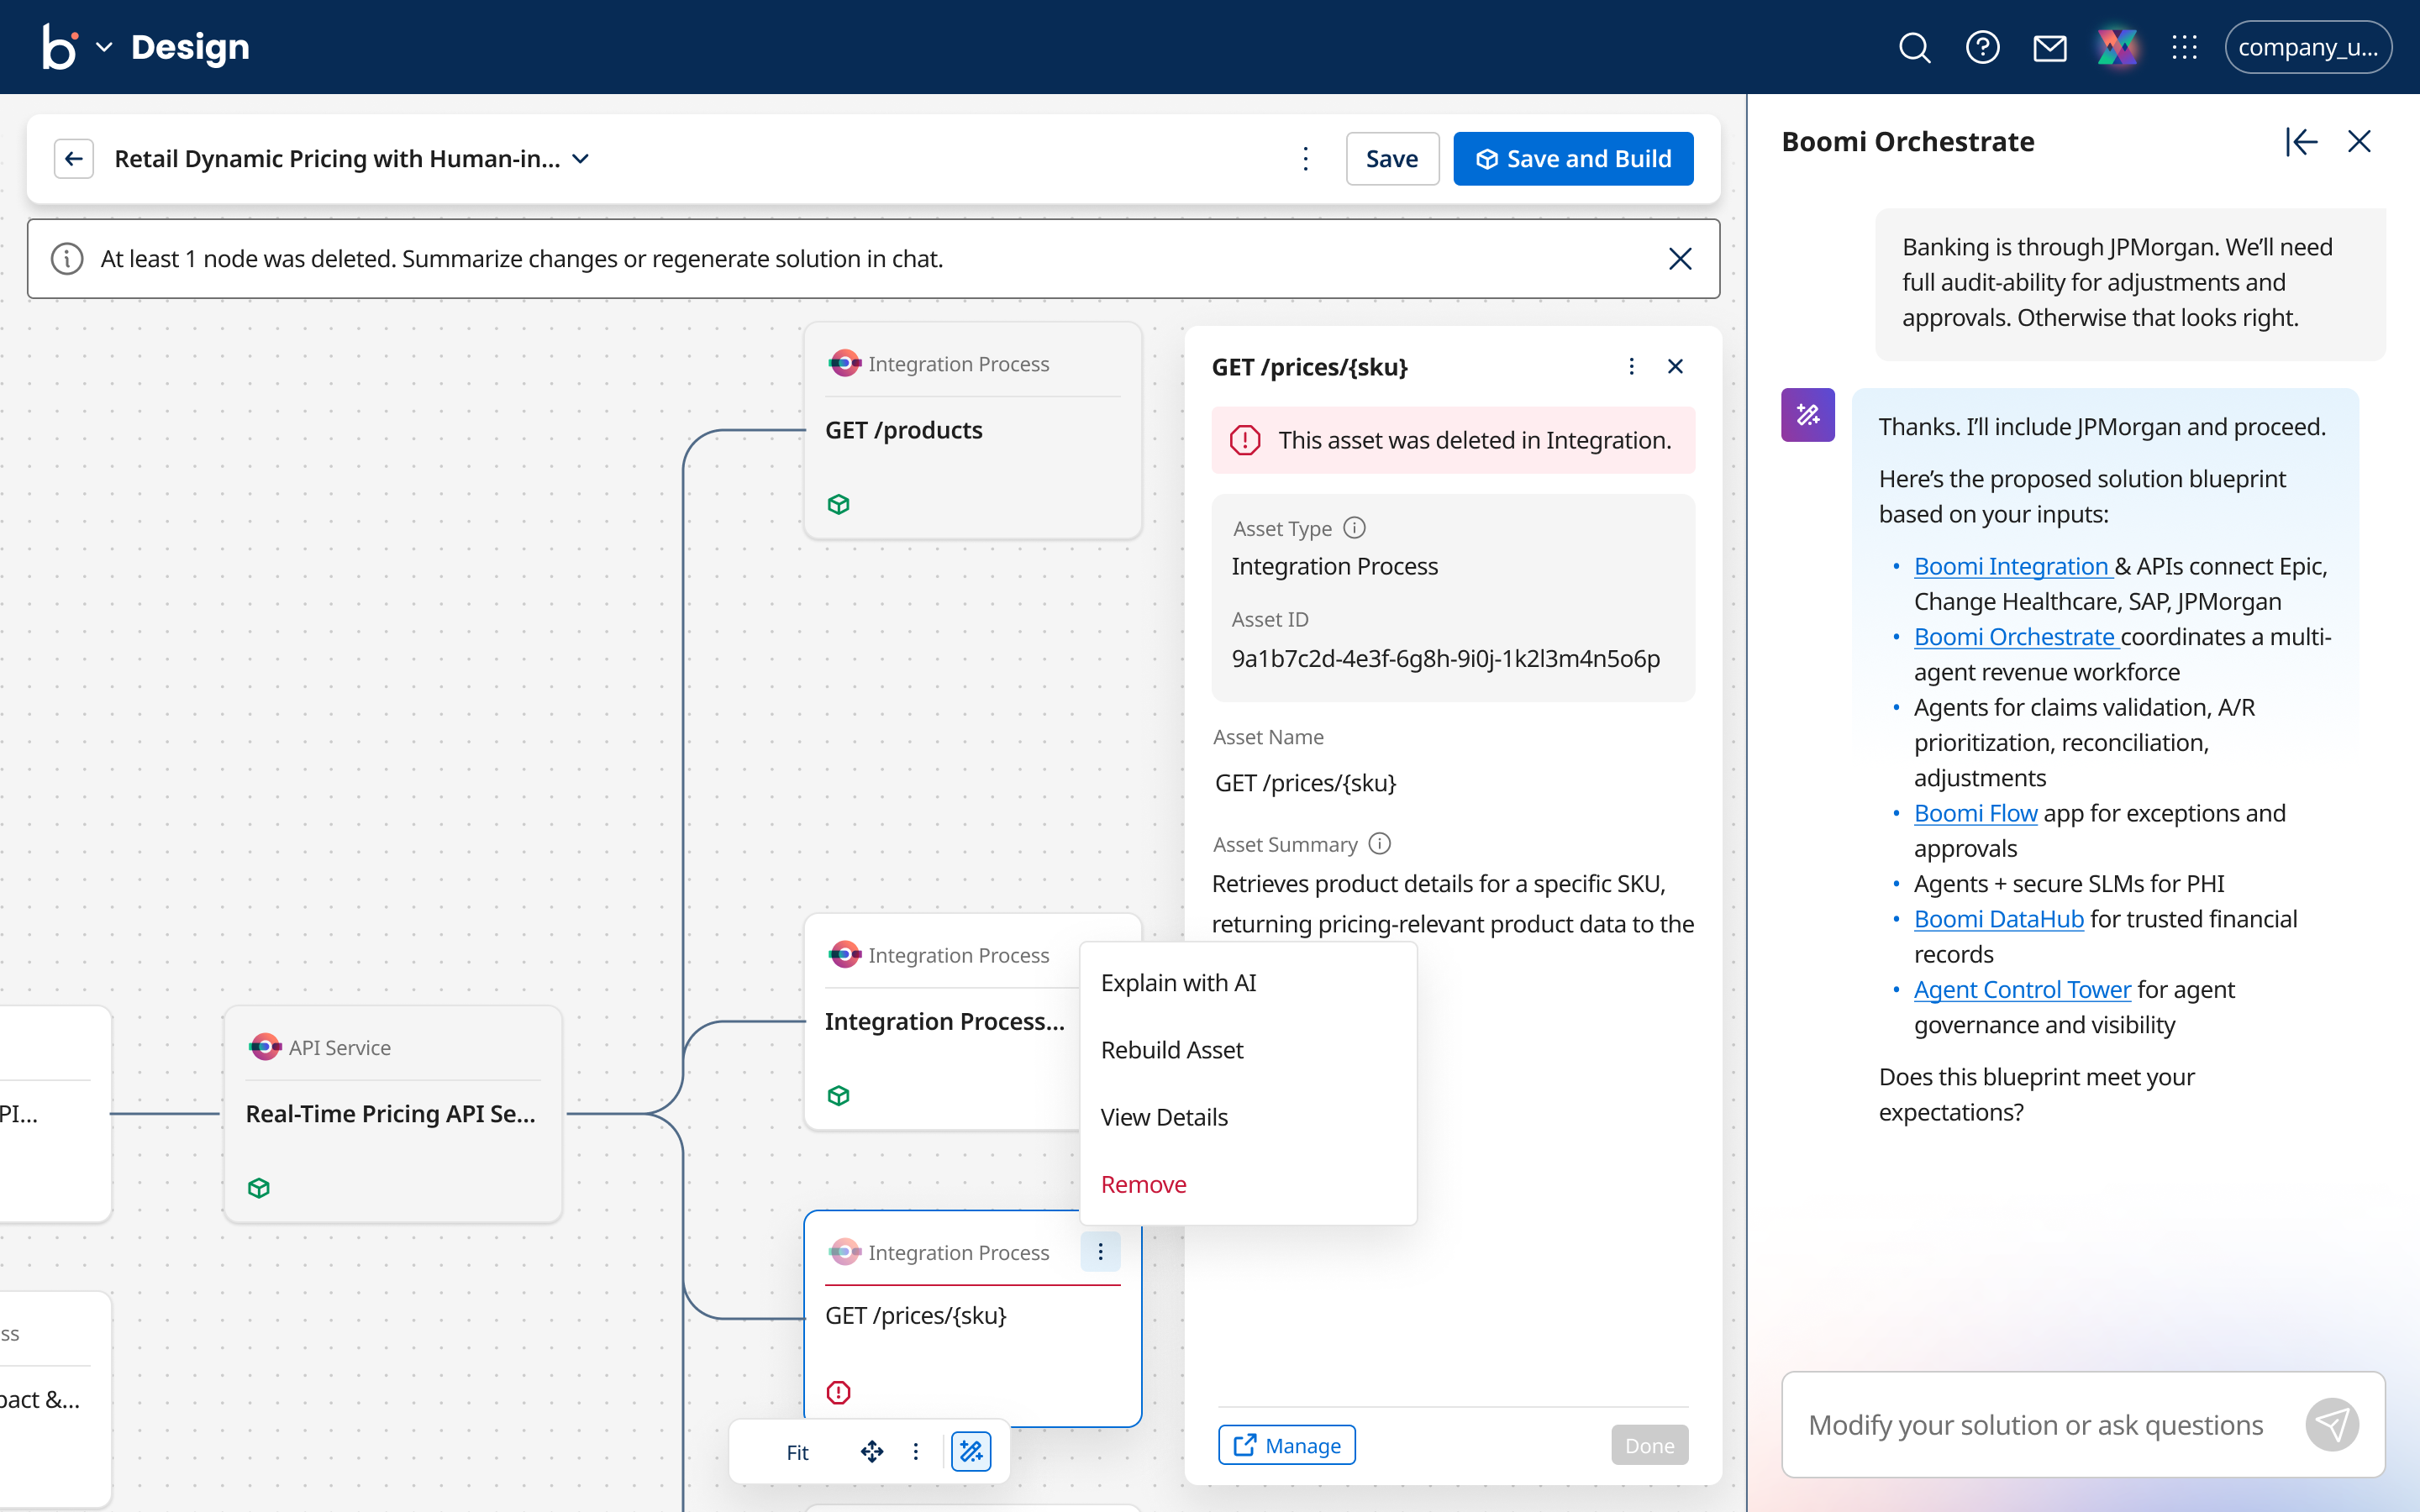Viewport: 2420px width, 1512px height.
Task: Open the company_u... account menu
Action: point(2308,47)
